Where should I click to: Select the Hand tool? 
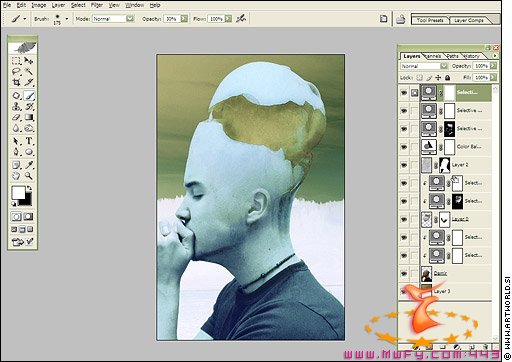16,176
